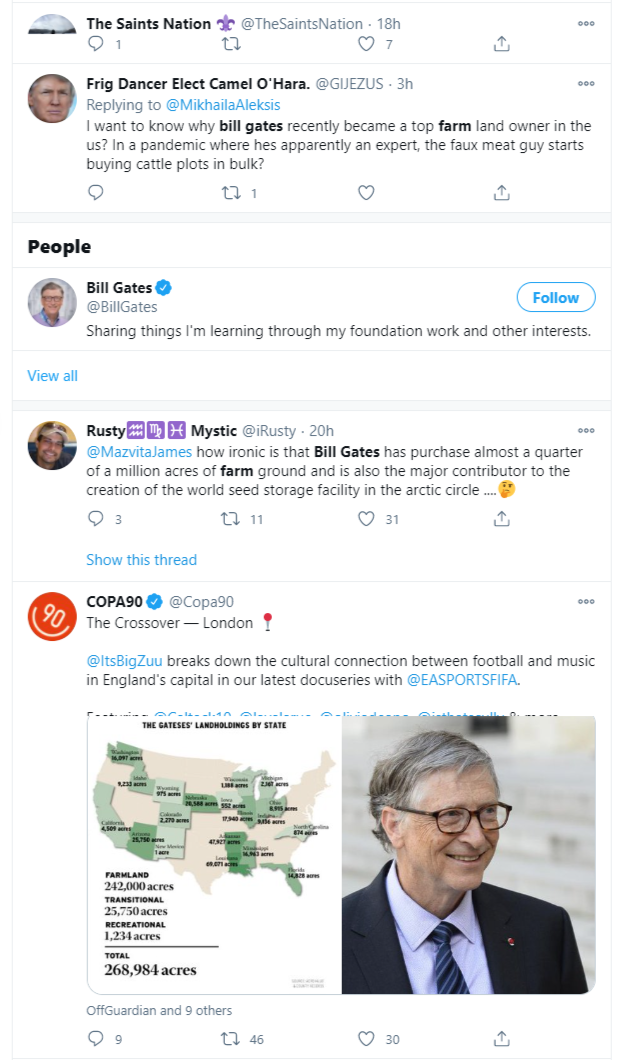Retweet the Frig Dancer Elect tweet
The image size is (631, 1060).
coord(231,193)
